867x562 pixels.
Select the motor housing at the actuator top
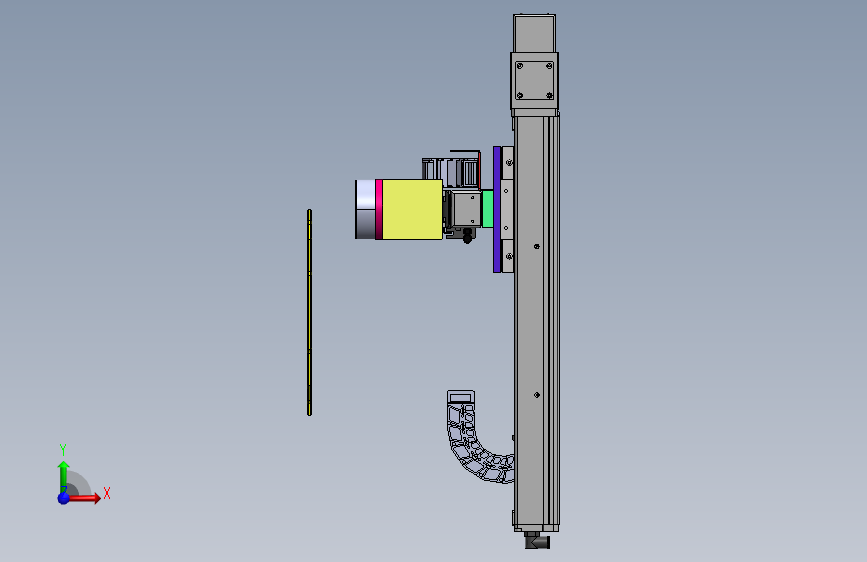click(x=534, y=33)
